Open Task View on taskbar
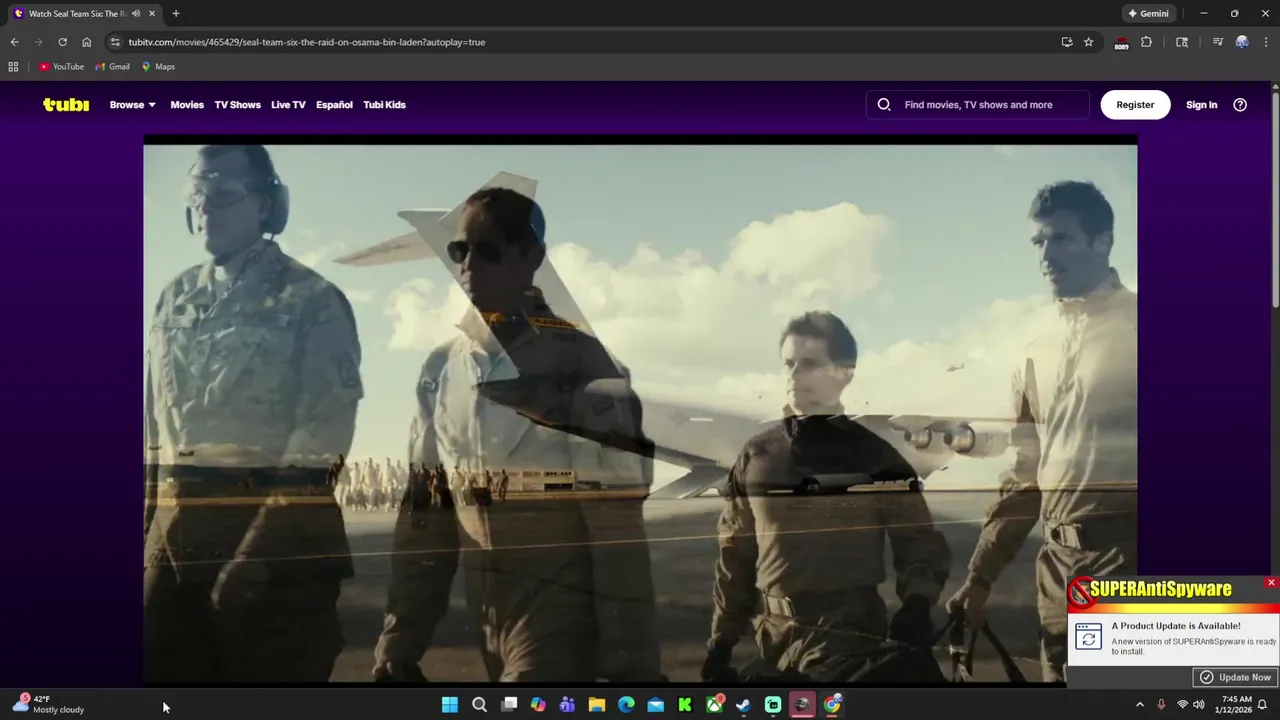1280x720 pixels. click(509, 705)
